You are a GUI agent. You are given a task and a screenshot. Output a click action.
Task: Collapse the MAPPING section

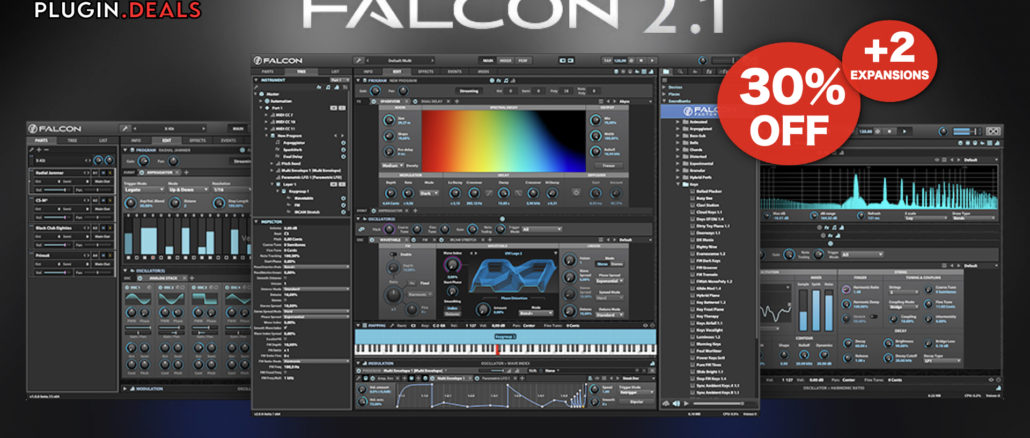tap(359, 324)
